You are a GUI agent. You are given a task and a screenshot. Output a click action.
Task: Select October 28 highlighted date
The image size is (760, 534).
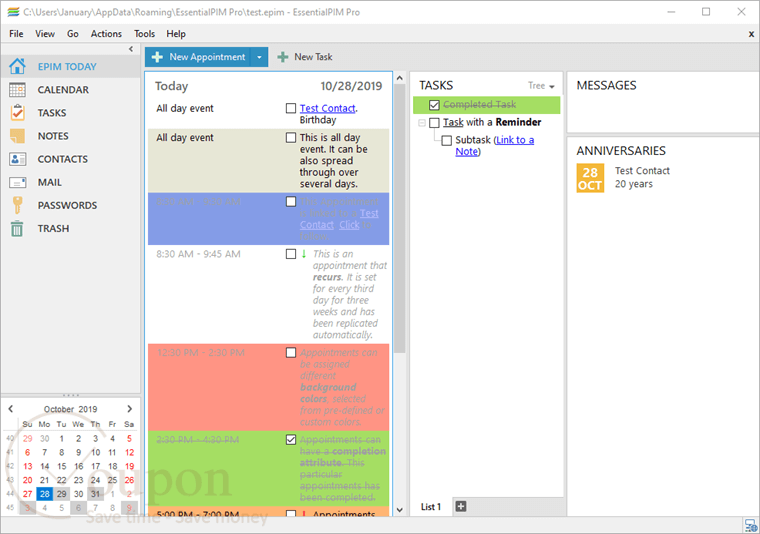point(45,494)
